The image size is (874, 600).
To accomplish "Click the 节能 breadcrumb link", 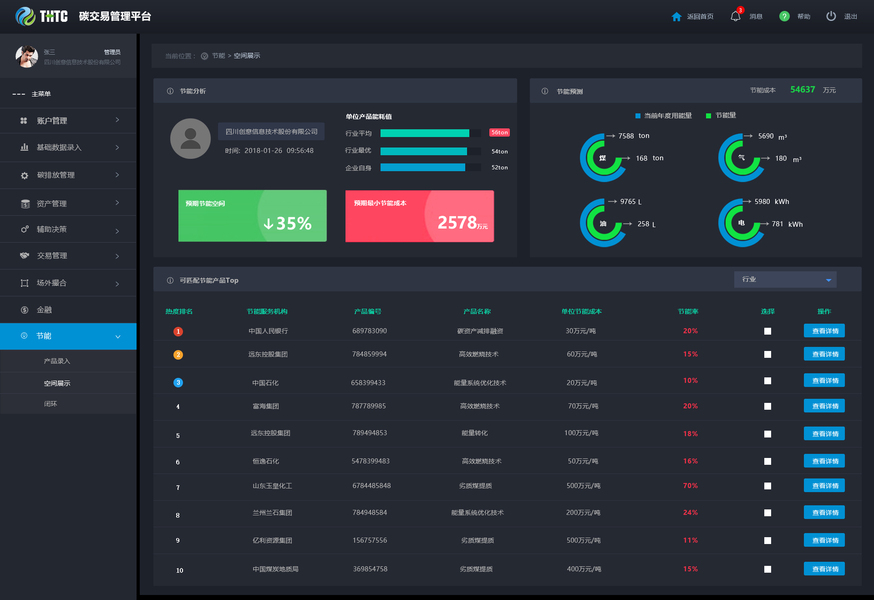I will pos(218,56).
